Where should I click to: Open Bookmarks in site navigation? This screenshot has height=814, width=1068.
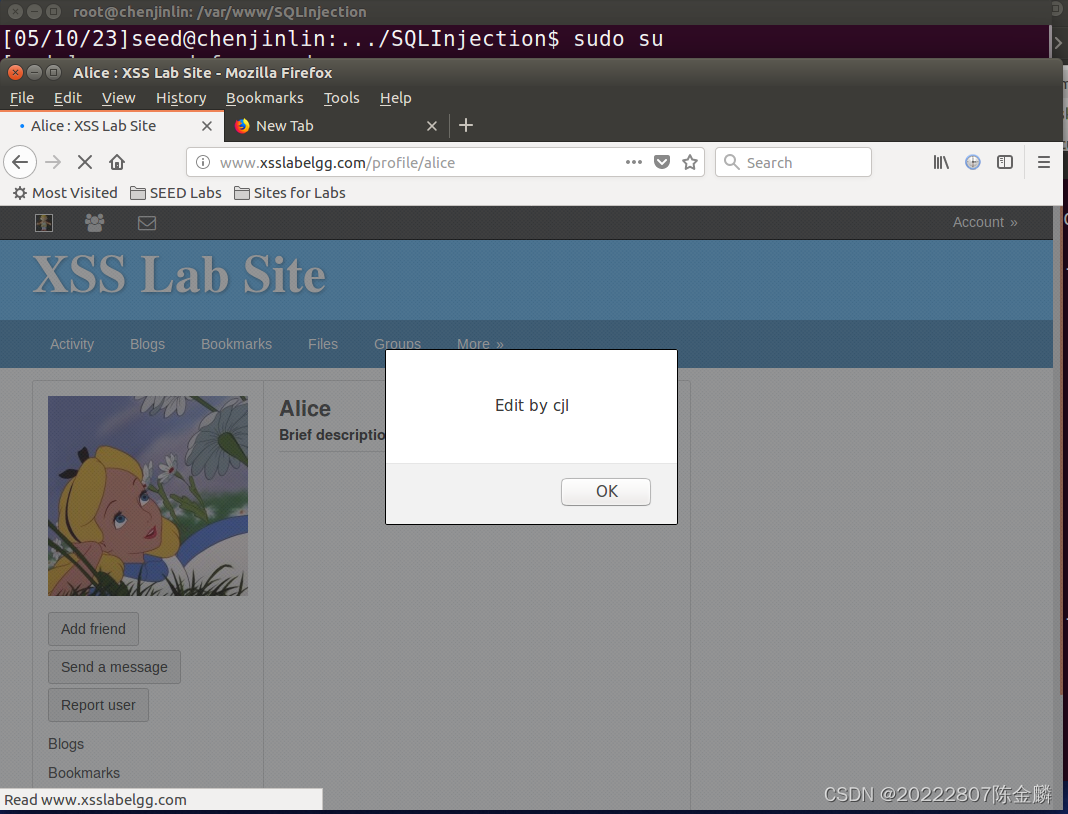coord(236,344)
